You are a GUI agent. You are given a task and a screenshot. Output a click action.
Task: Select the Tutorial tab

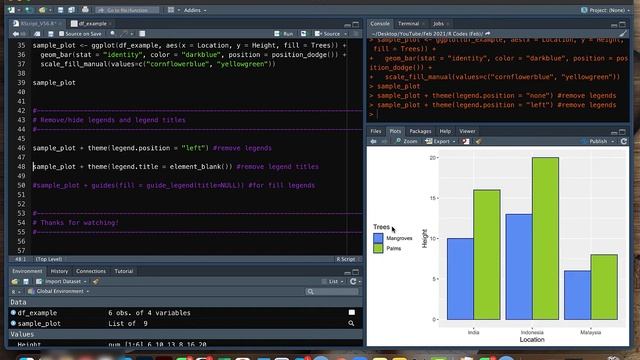(x=124, y=271)
